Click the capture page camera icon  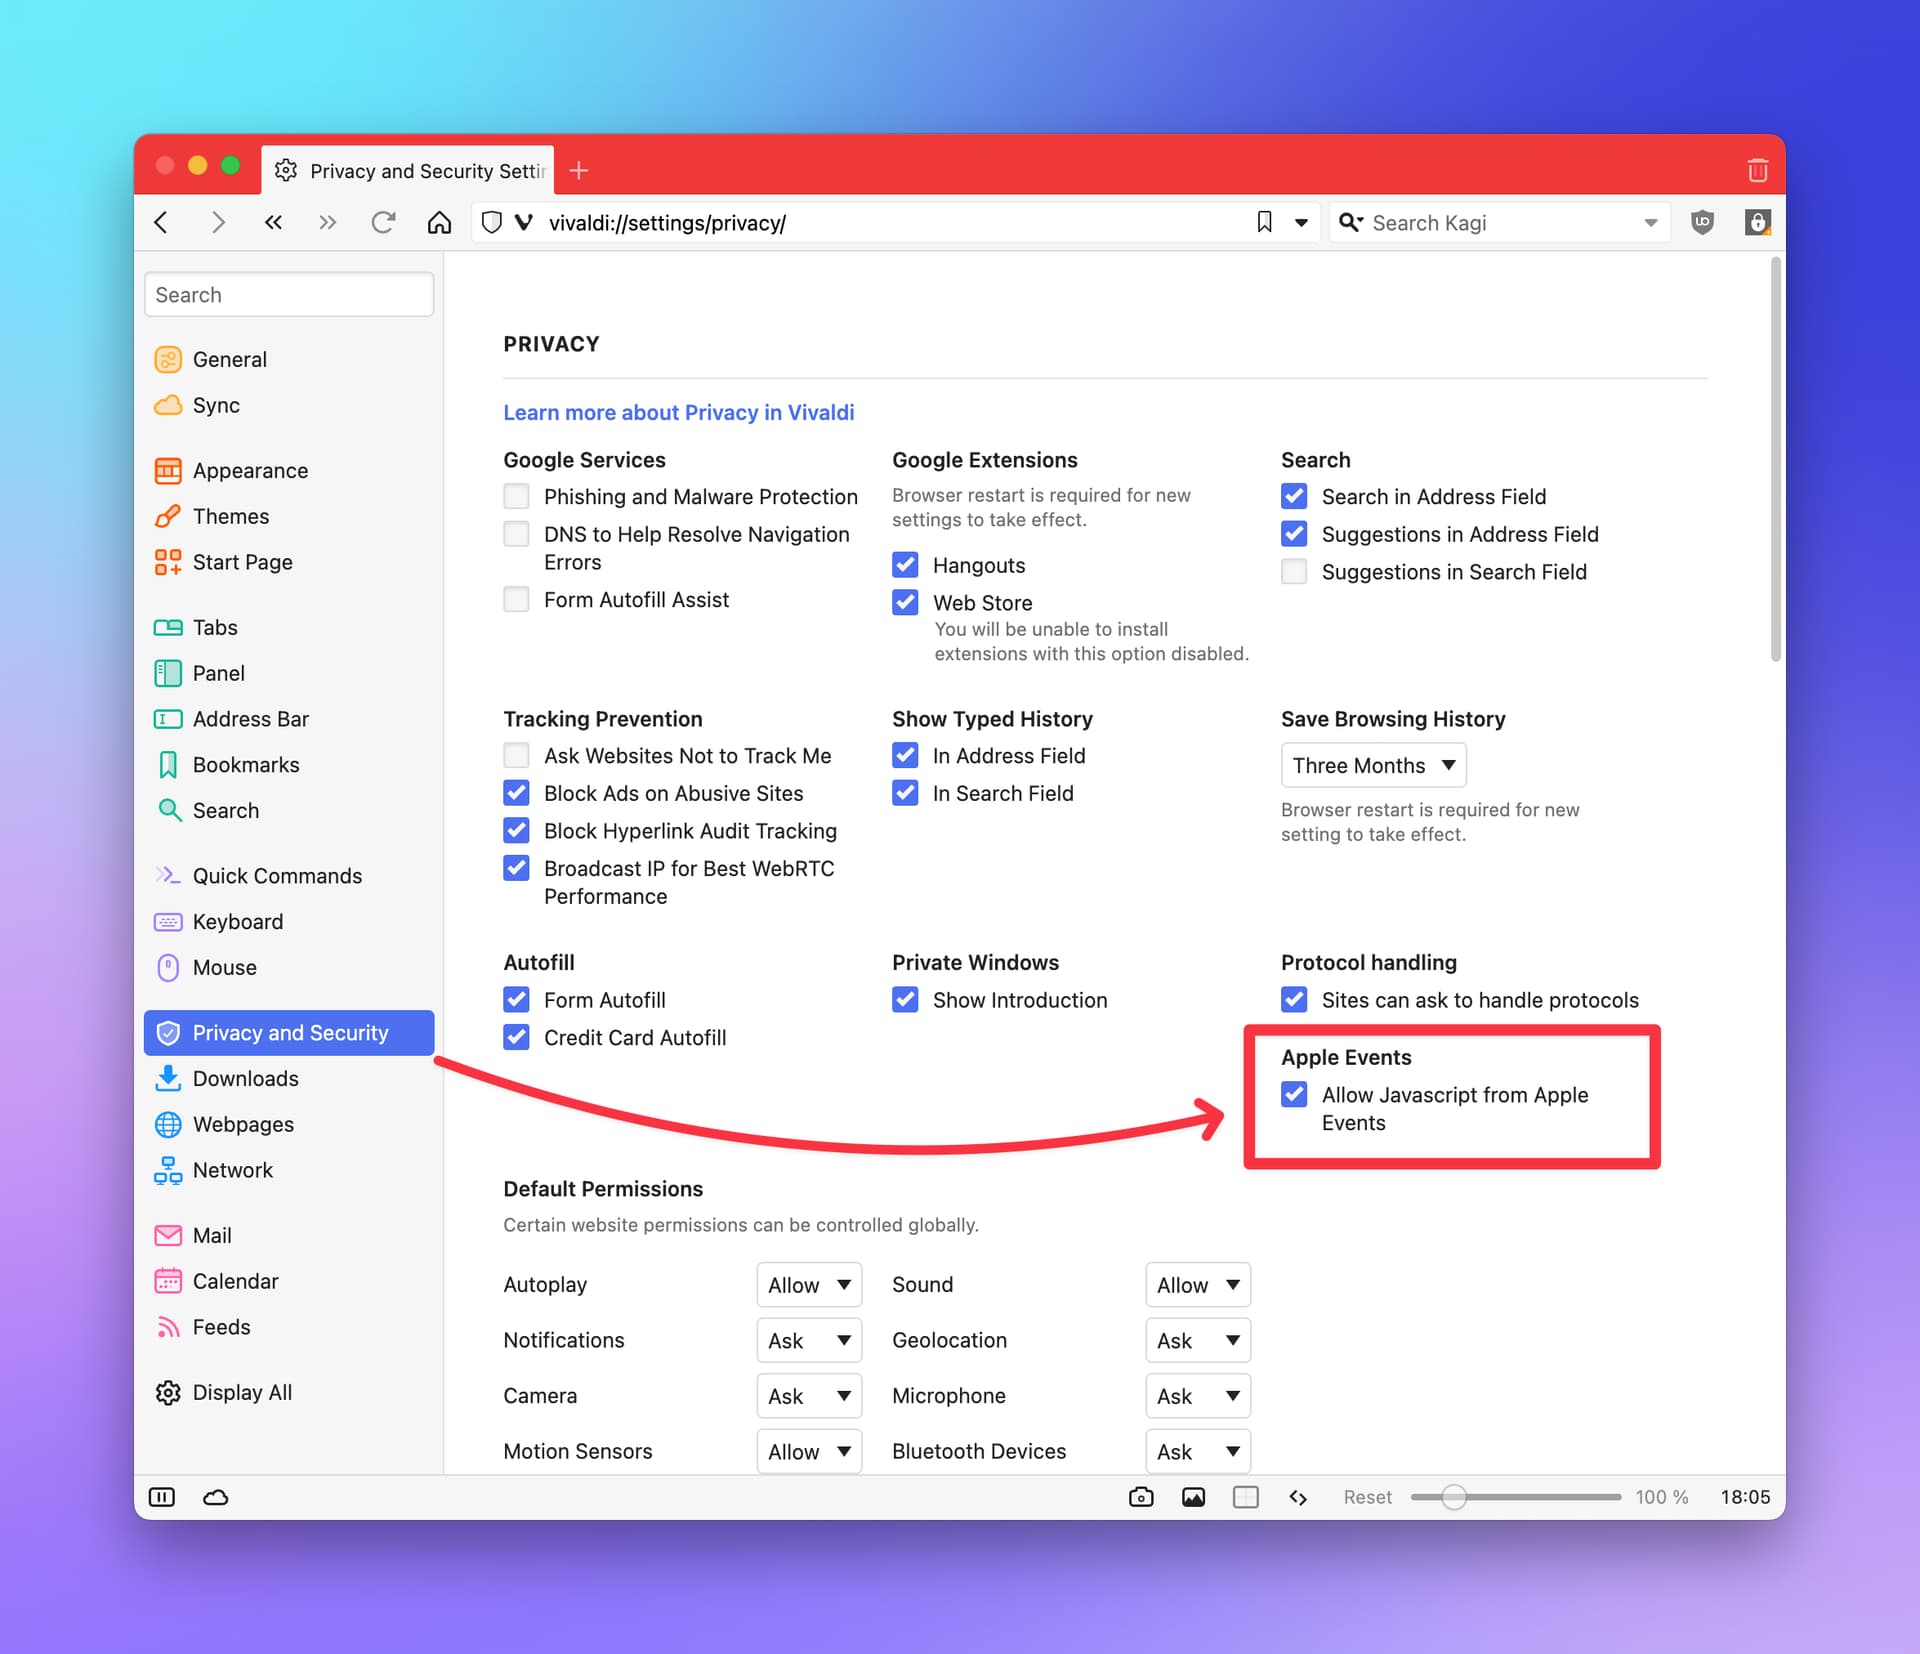point(1141,1497)
